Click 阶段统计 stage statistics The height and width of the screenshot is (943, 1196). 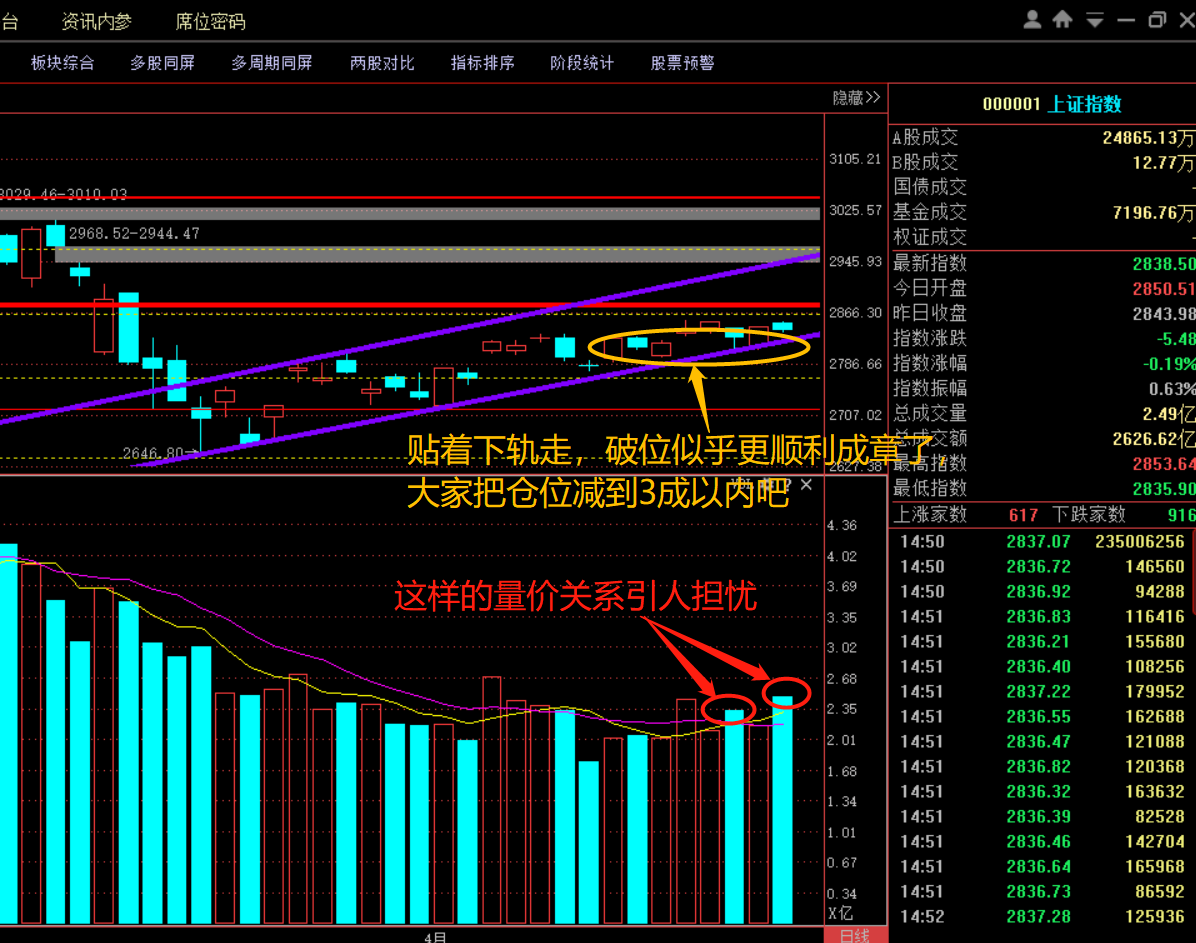582,63
